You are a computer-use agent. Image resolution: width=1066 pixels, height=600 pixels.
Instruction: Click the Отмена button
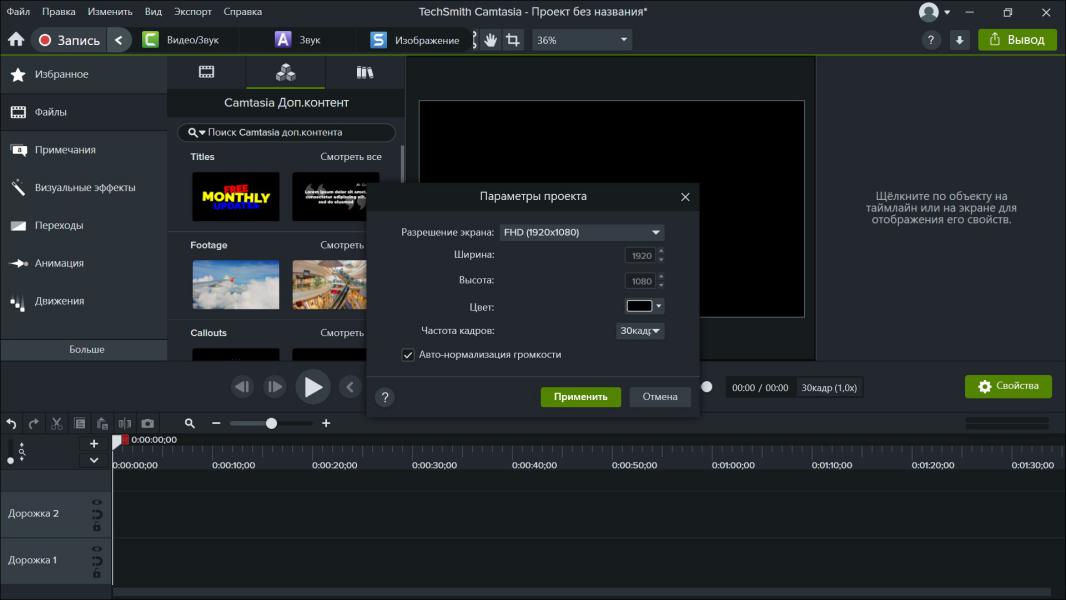click(659, 397)
